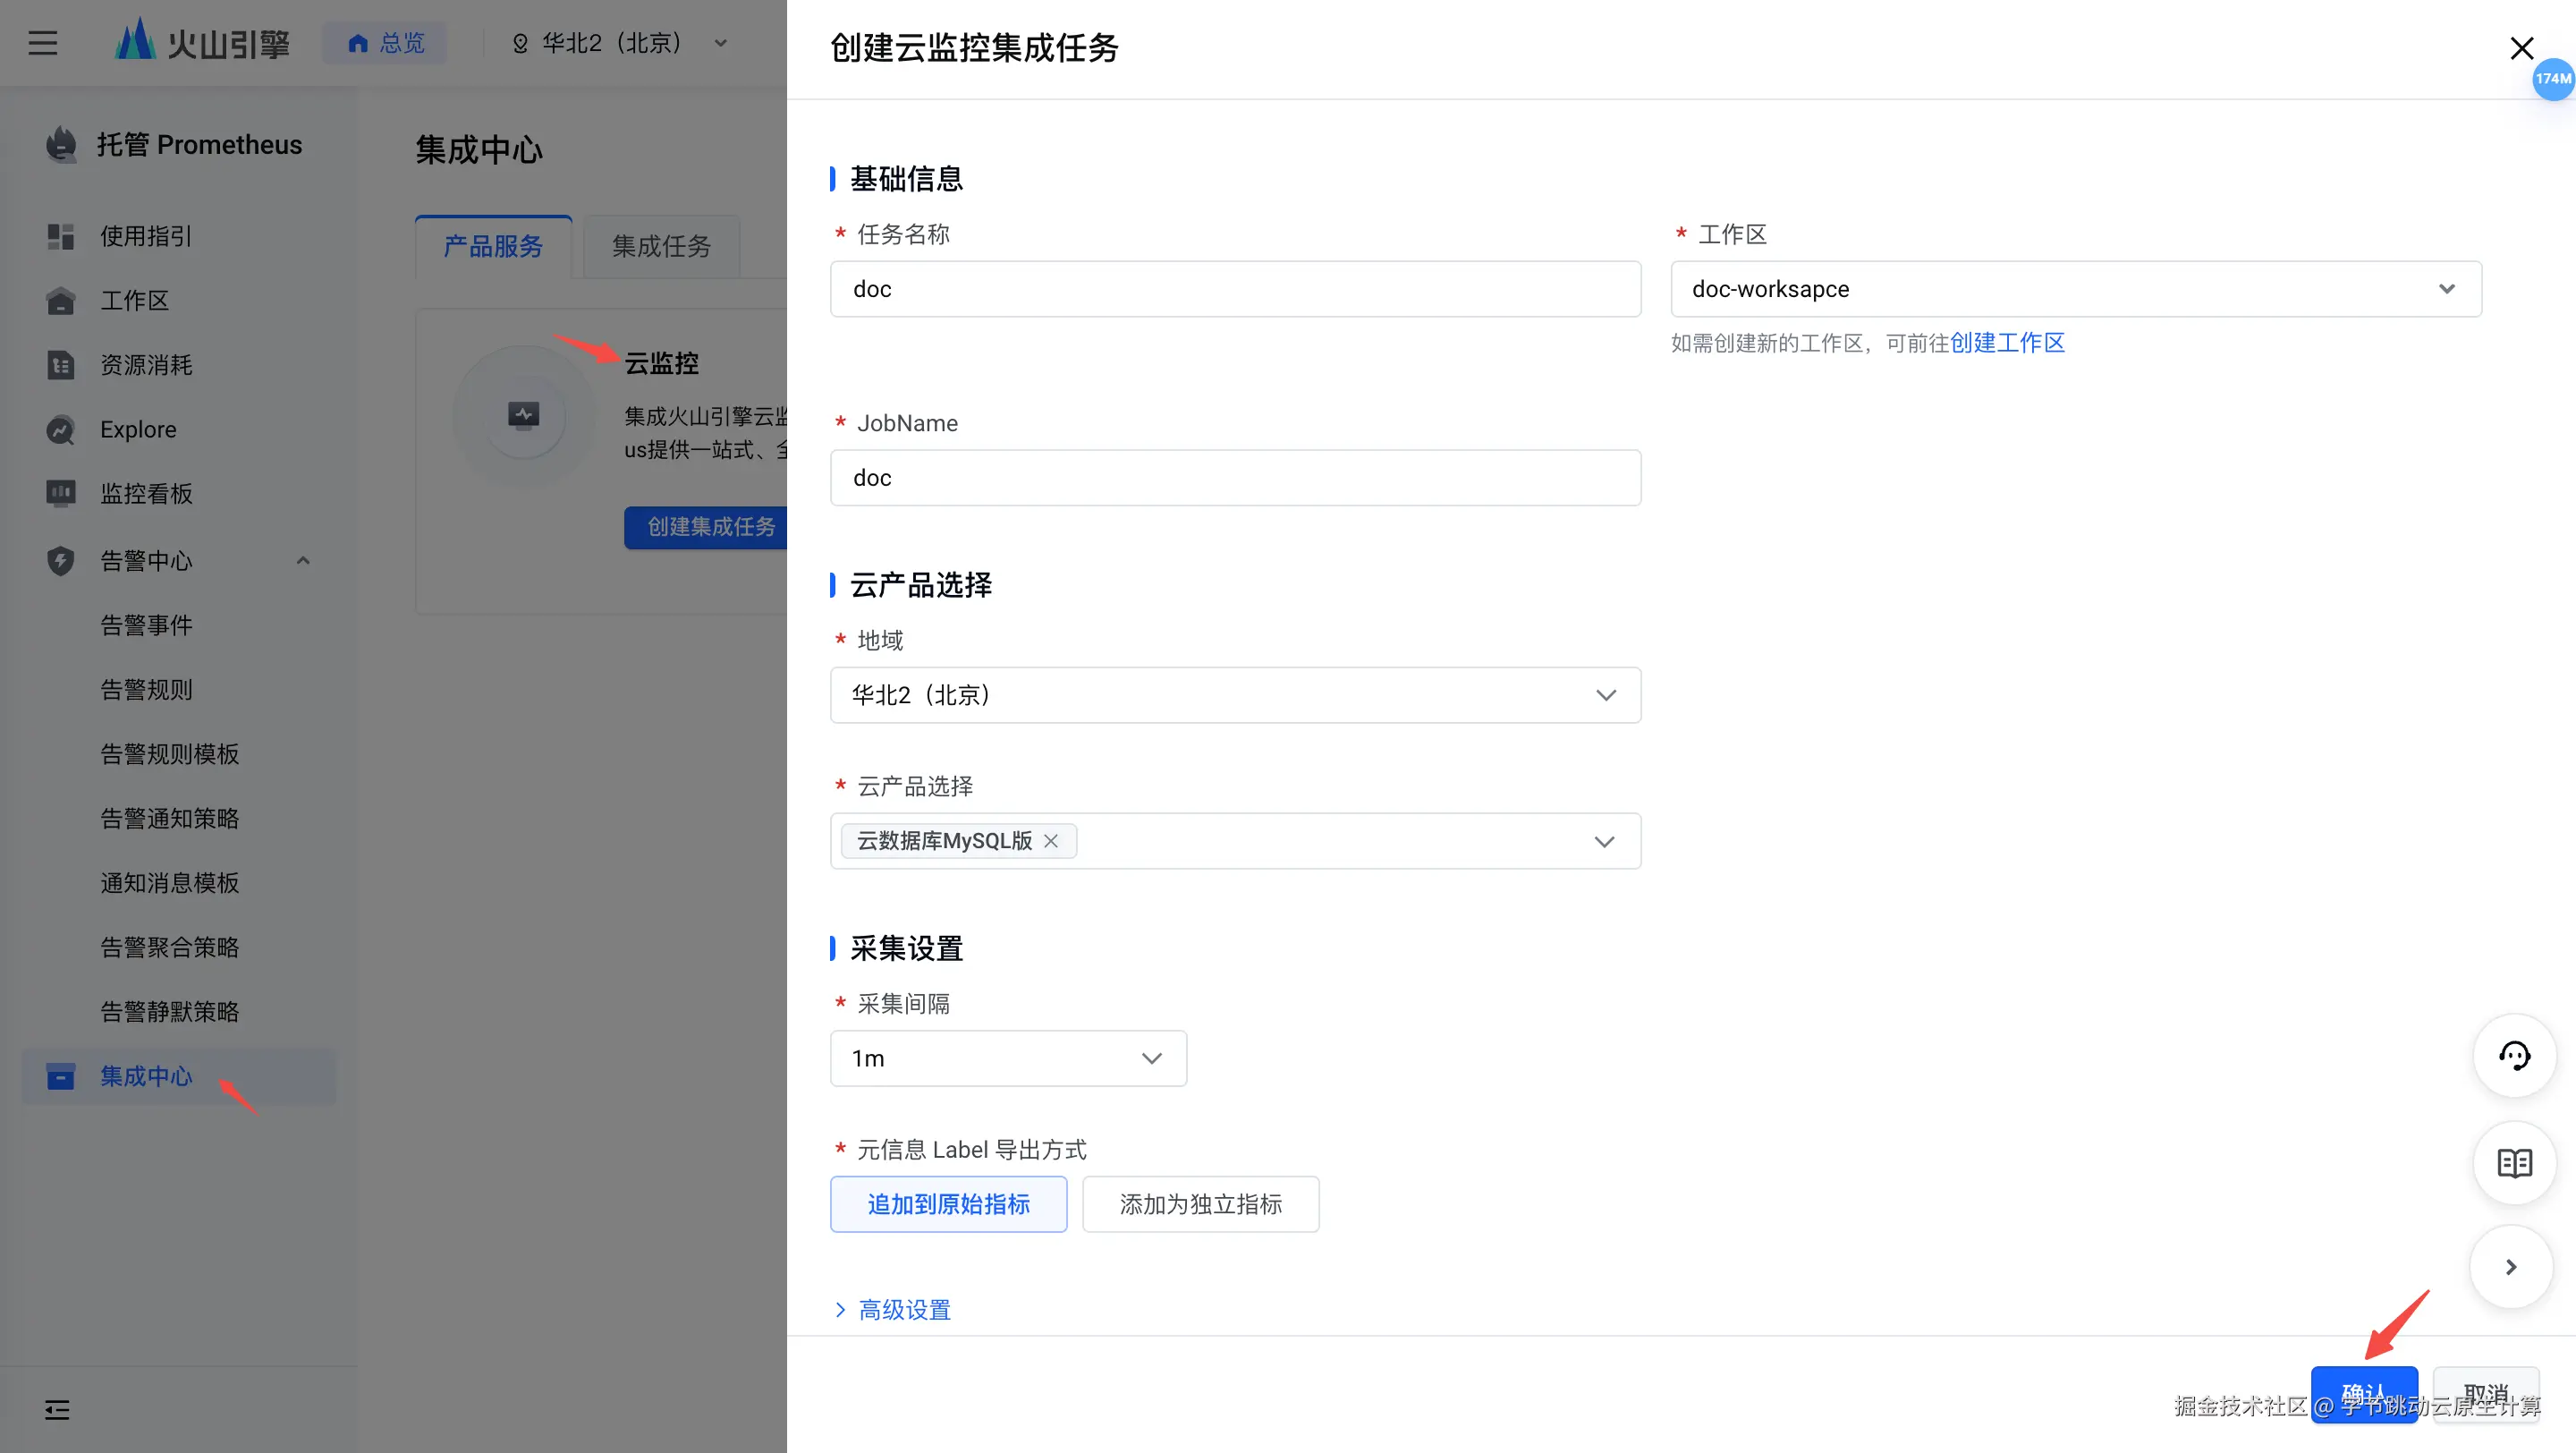Screen dimensions: 2576x1453
Task: Click the collapse sidebar icon at bottom
Action: [x=57, y=1410]
